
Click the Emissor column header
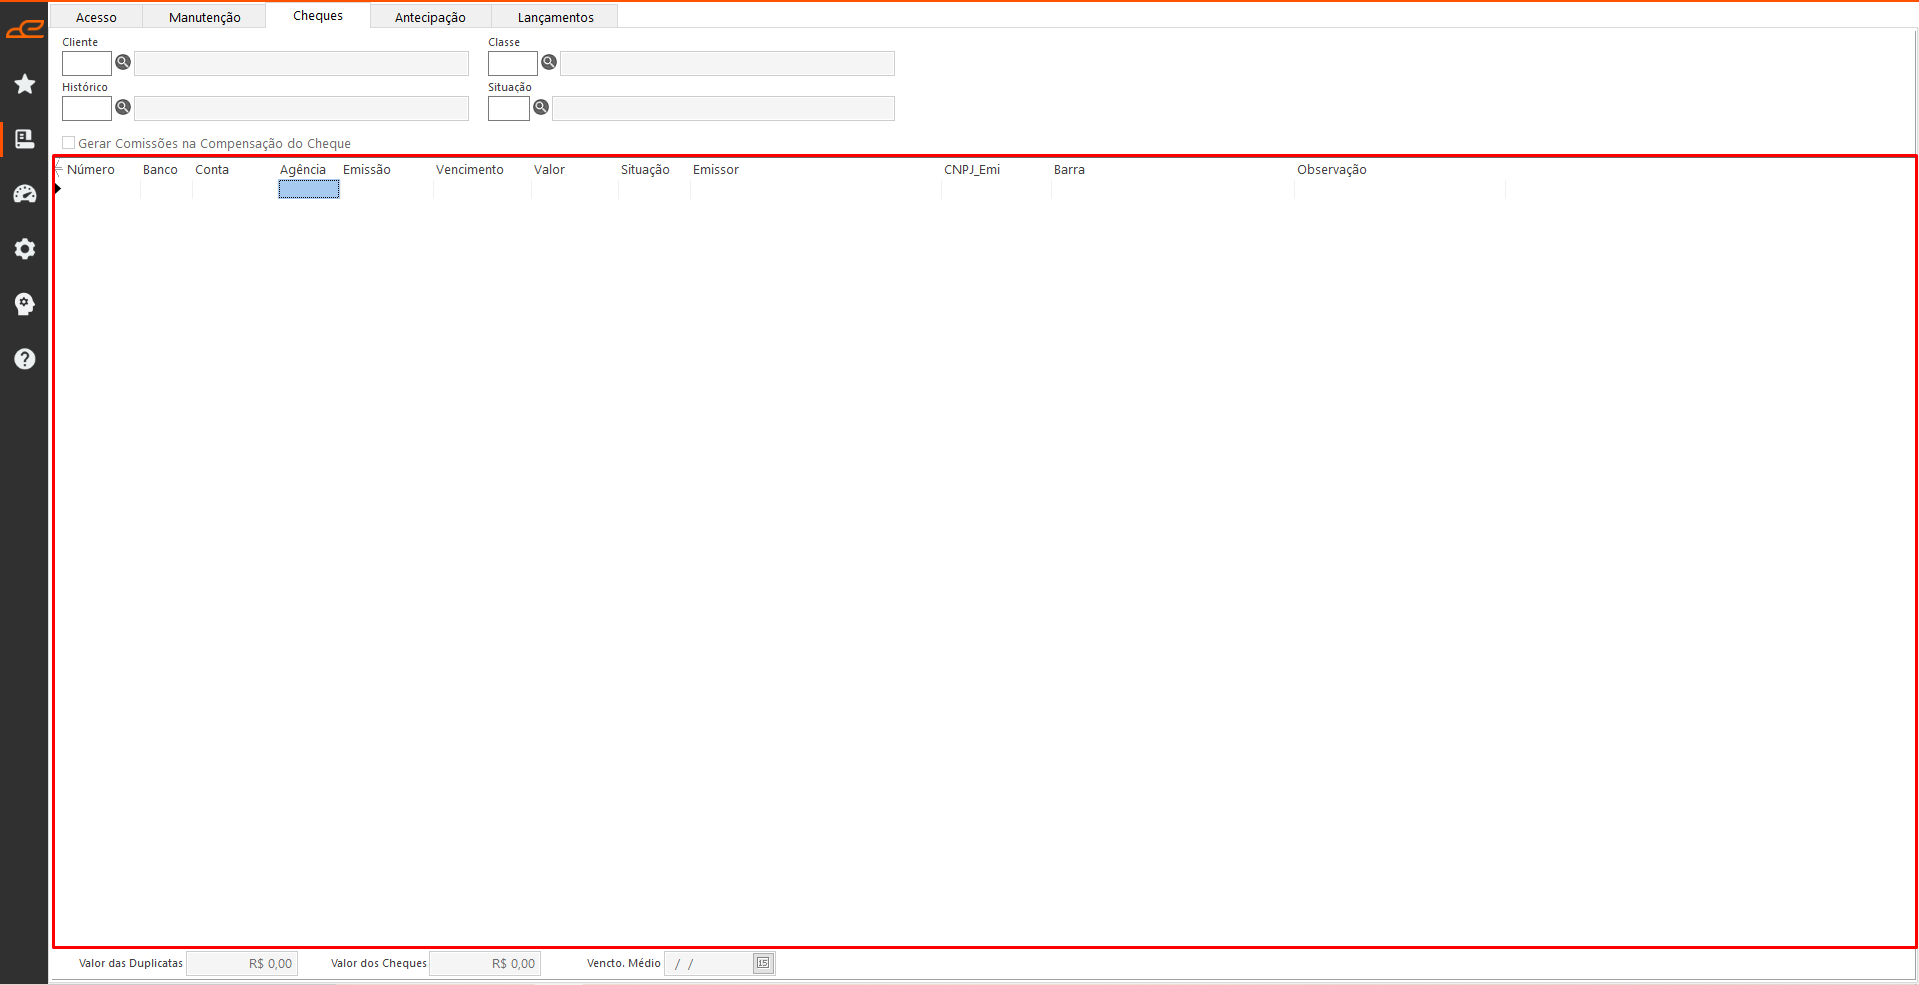click(716, 170)
